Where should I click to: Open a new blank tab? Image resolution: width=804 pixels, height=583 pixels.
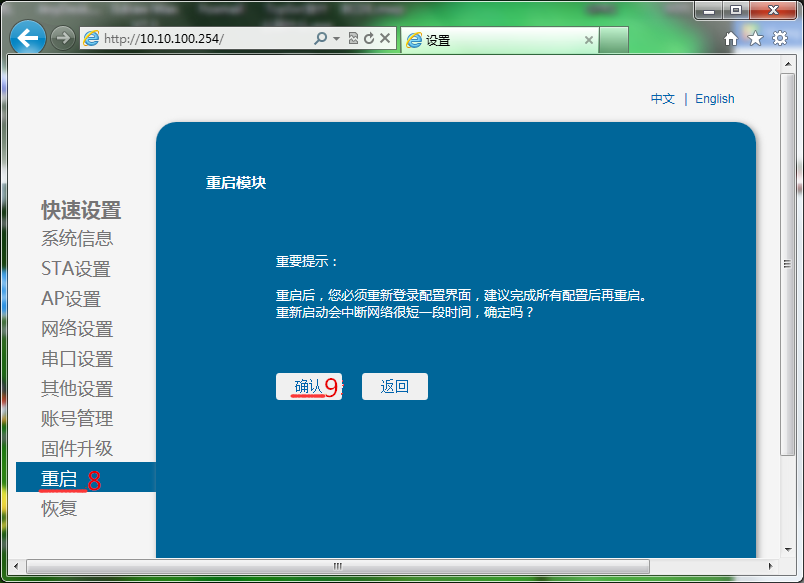[614, 40]
